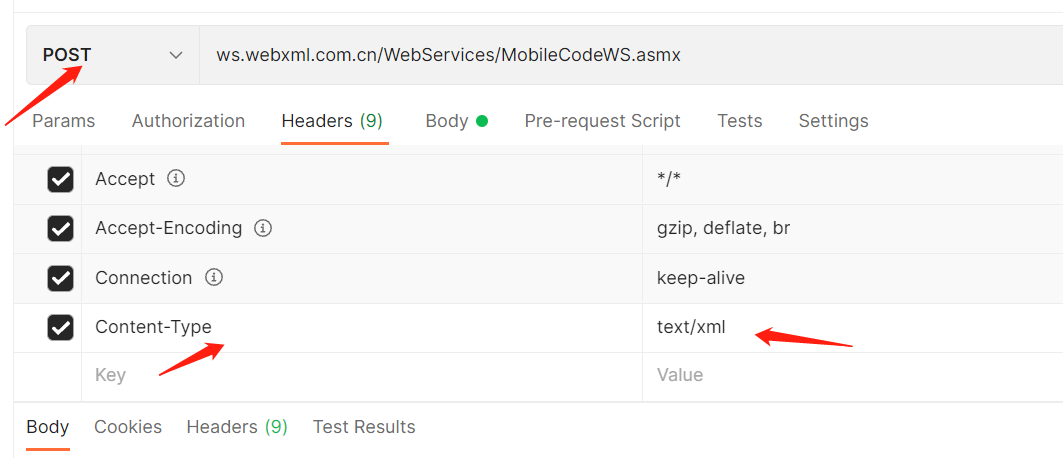This screenshot has width=1063, height=458.
Task: Open the Authorization tab
Action: 188,121
